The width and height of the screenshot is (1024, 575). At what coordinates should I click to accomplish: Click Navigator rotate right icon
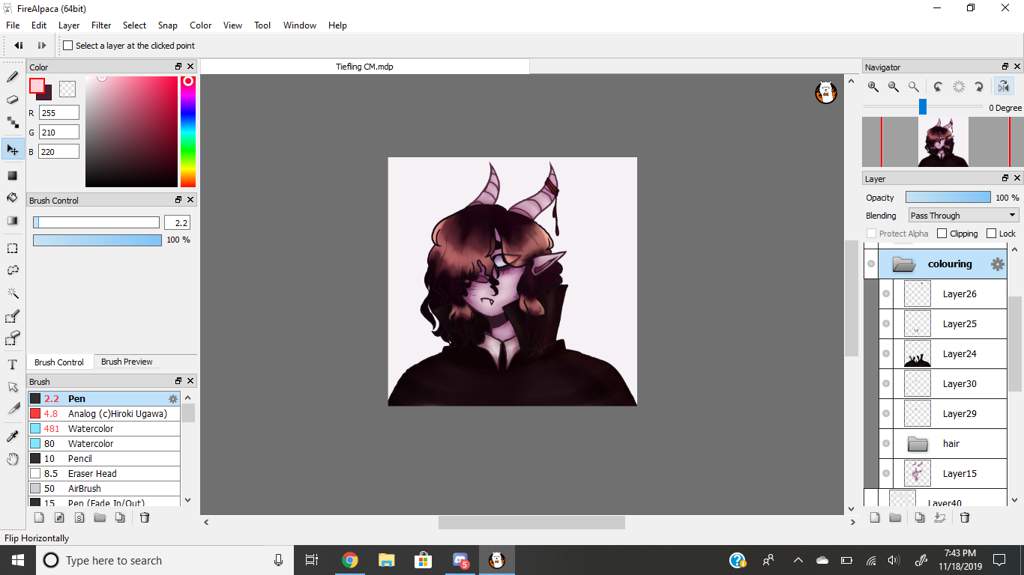coord(978,87)
